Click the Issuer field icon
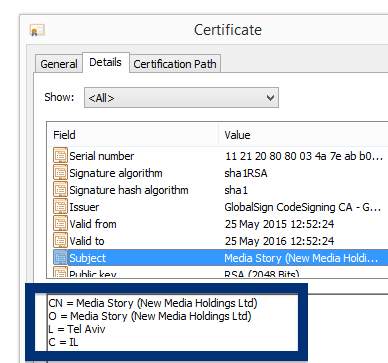This screenshot has height=363, width=388. tap(60, 207)
